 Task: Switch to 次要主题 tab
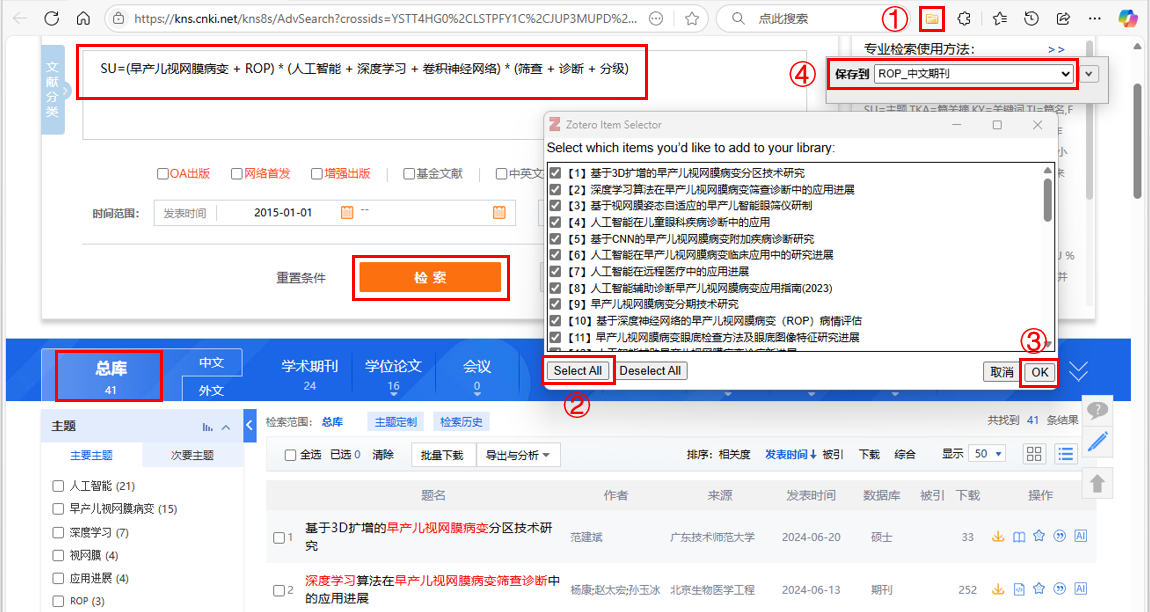(x=192, y=456)
